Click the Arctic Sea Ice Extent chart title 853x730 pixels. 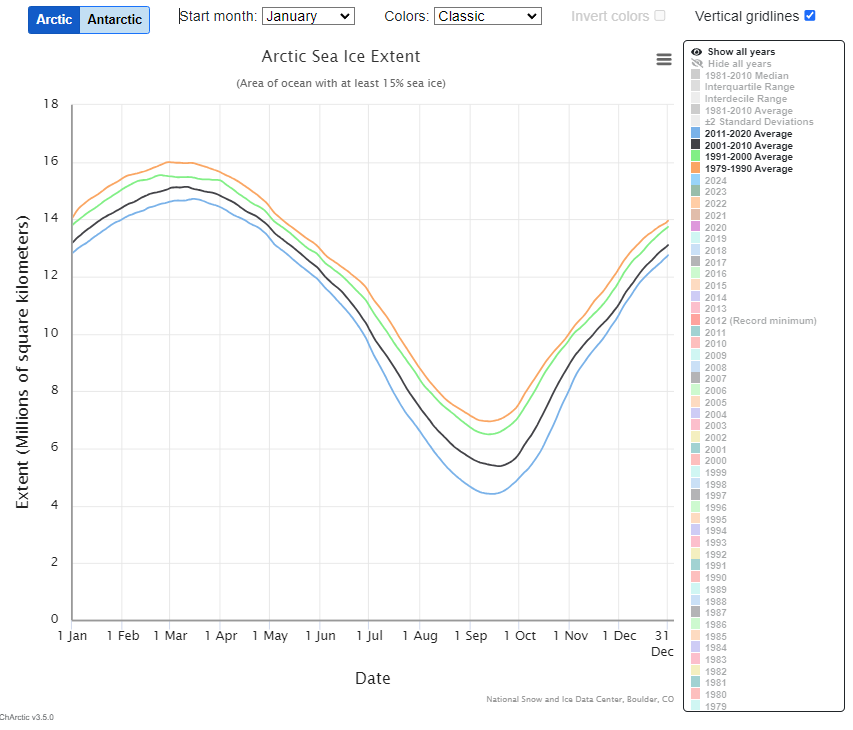[341, 57]
